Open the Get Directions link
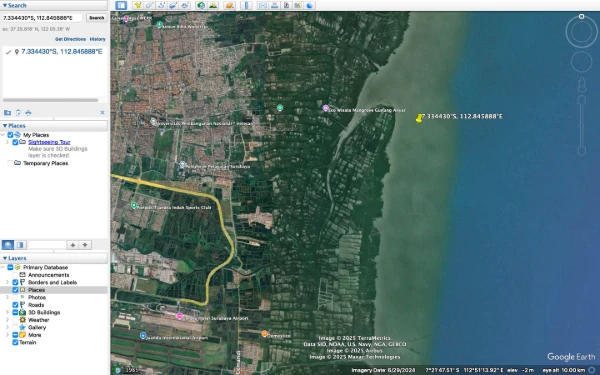This screenshot has height=375, width=600. [x=70, y=39]
